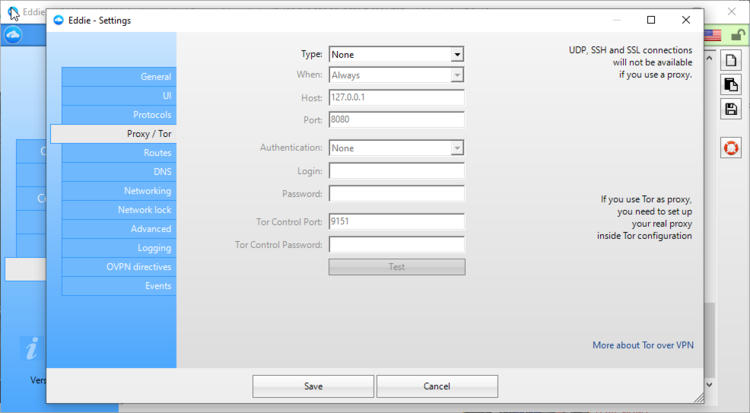Click the lifebuoy support icon in main window
This screenshot has height=413, width=750.
[x=731, y=148]
